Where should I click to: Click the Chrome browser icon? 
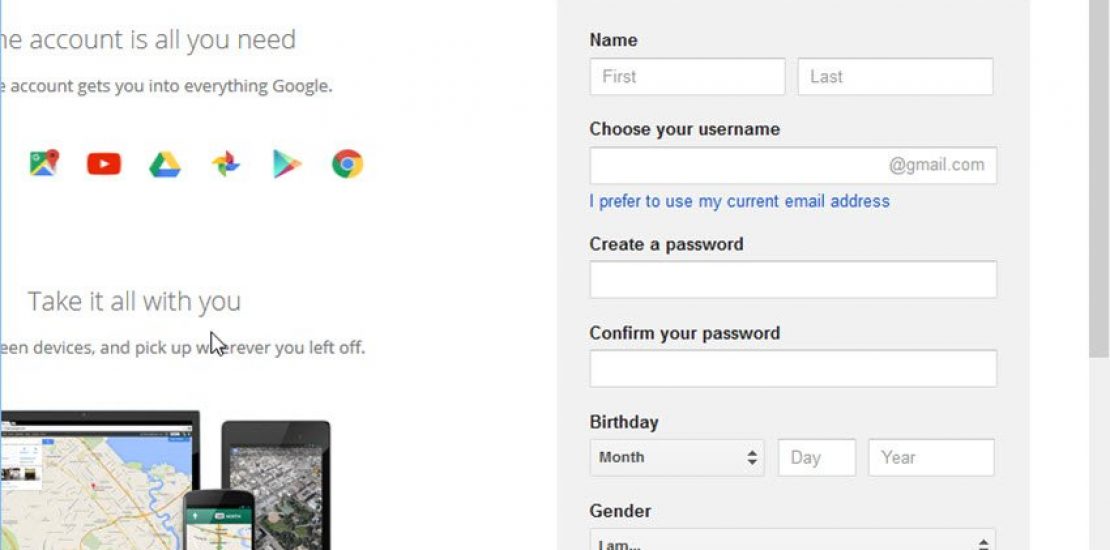[347, 164]
